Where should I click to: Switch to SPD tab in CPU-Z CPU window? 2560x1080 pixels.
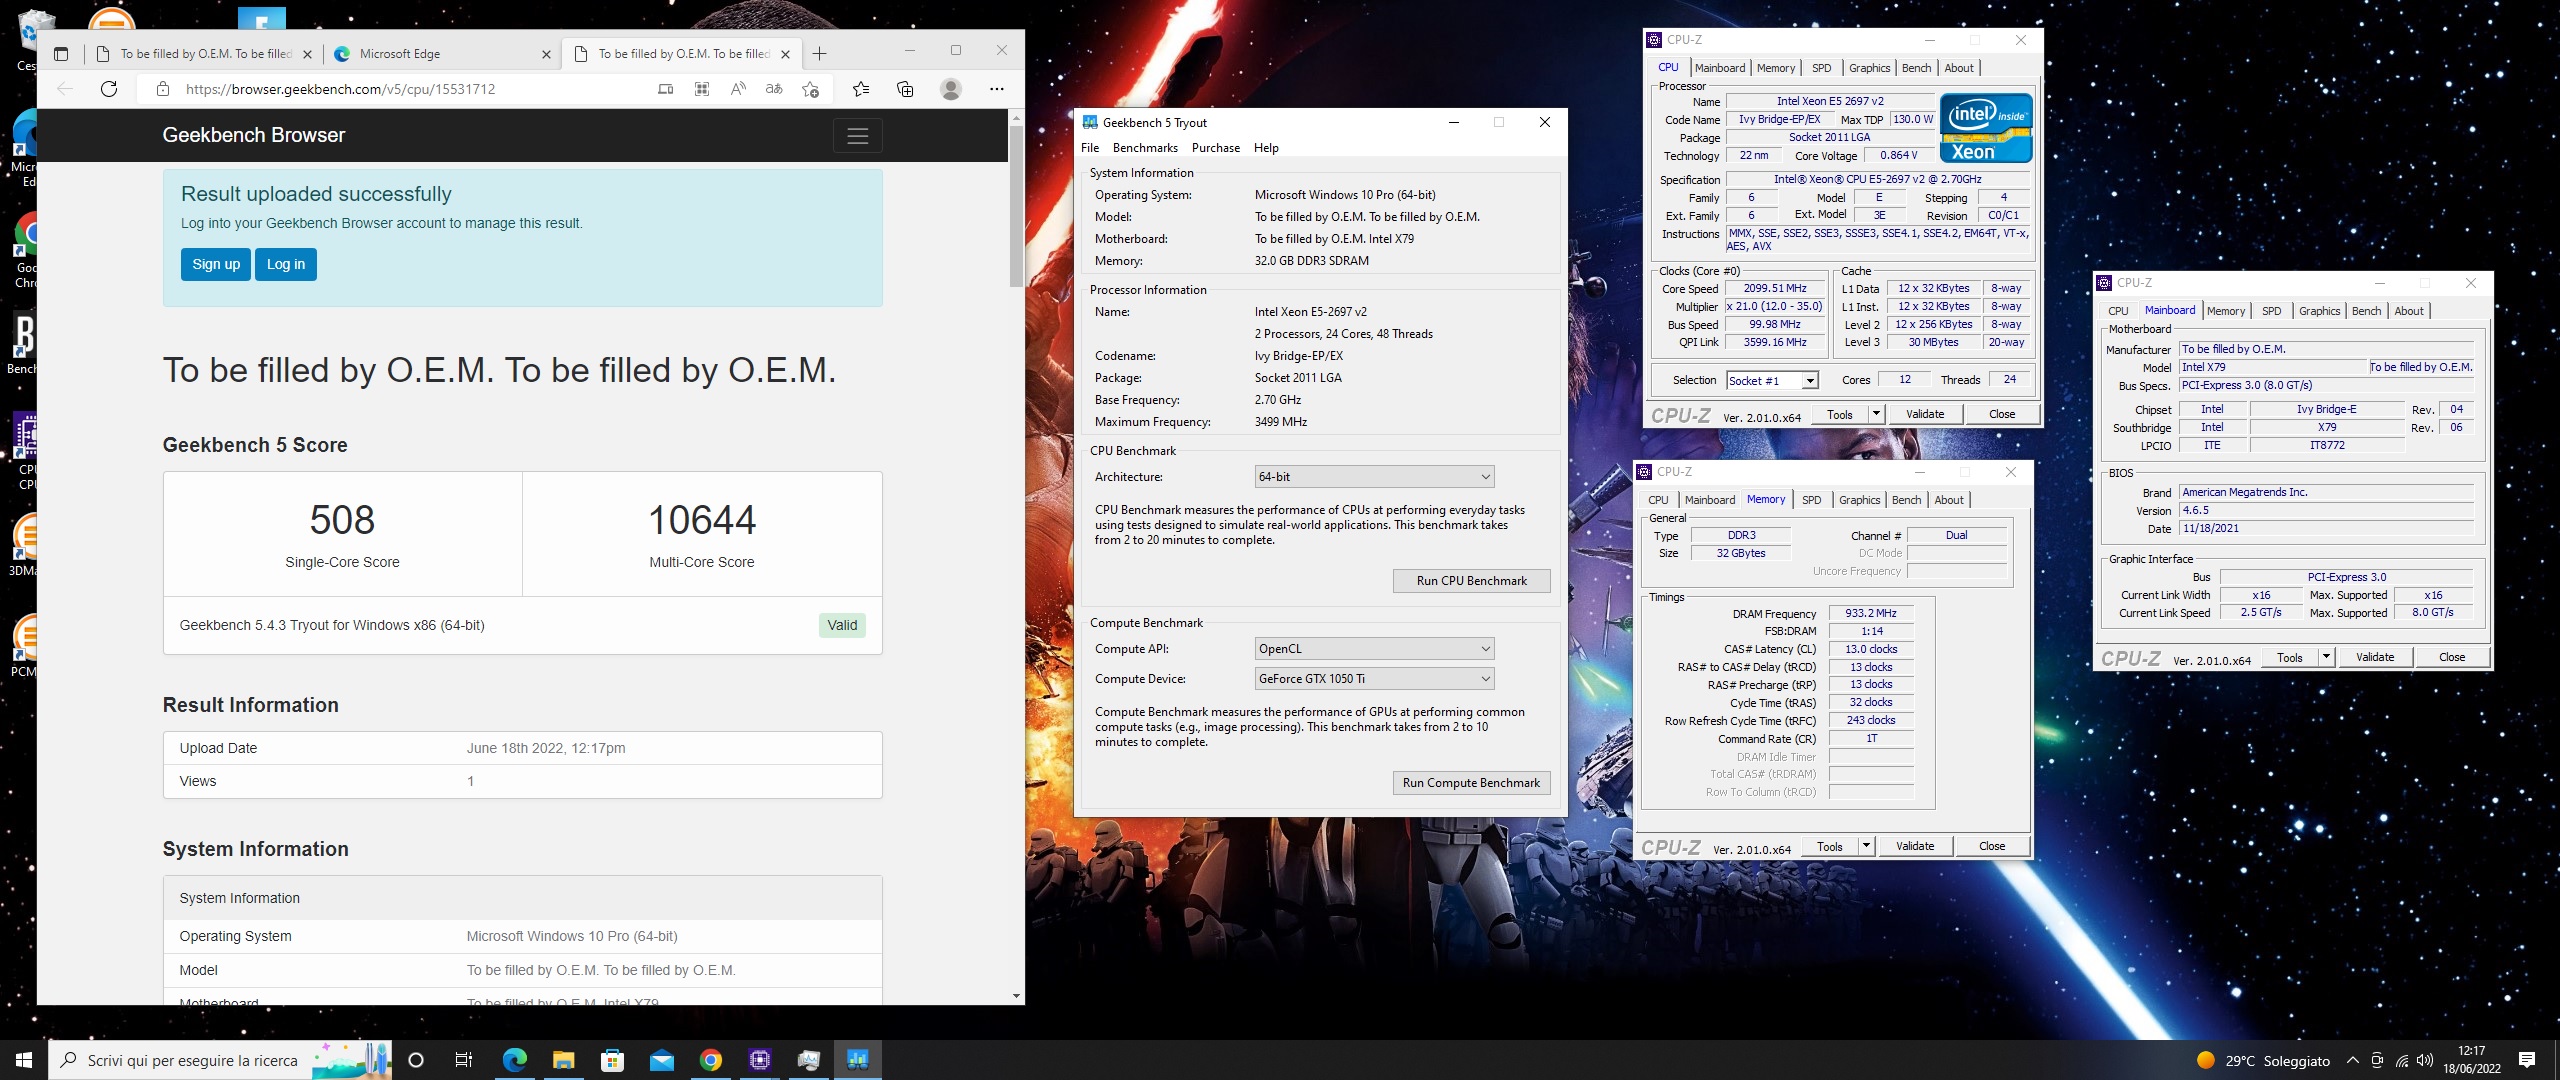1822,68
